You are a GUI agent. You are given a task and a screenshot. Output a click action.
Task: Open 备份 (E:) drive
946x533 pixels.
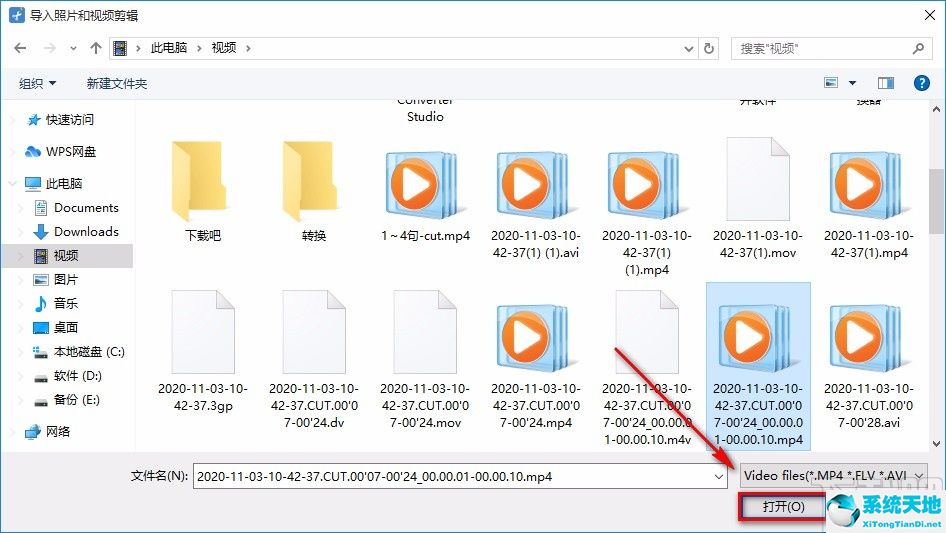tap(68, 400)
